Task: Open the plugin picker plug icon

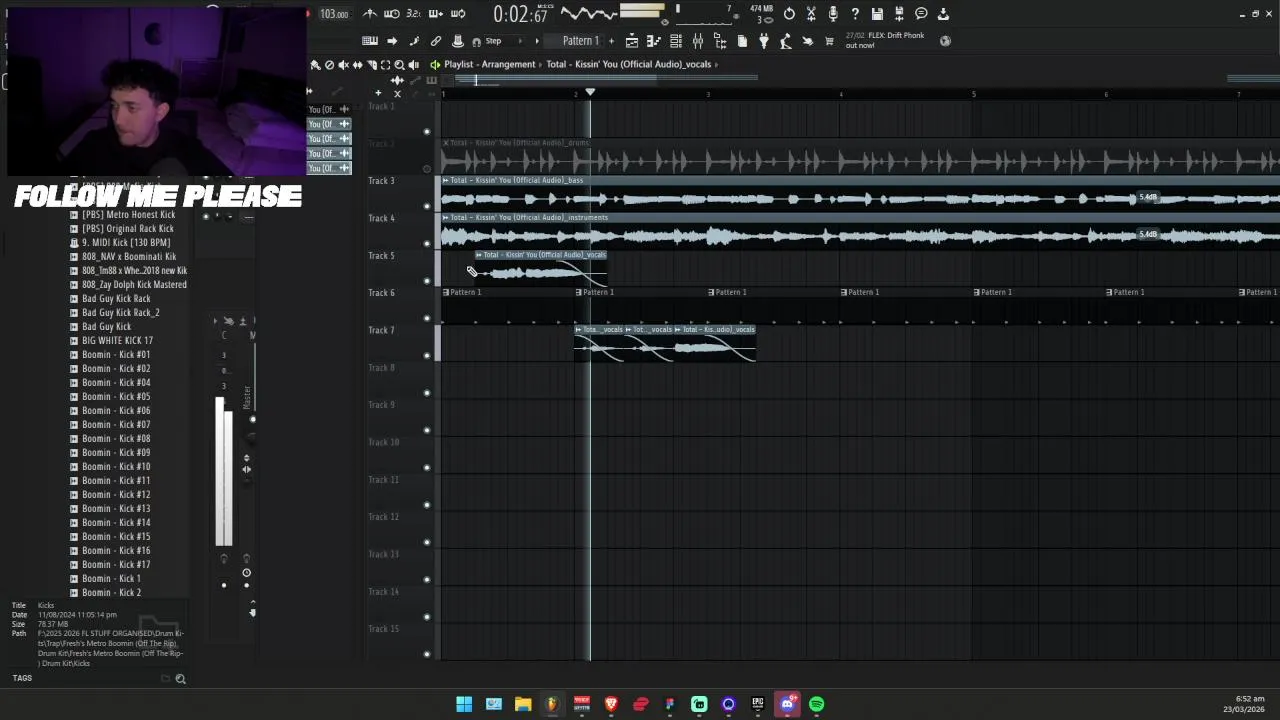Action: 764,41
